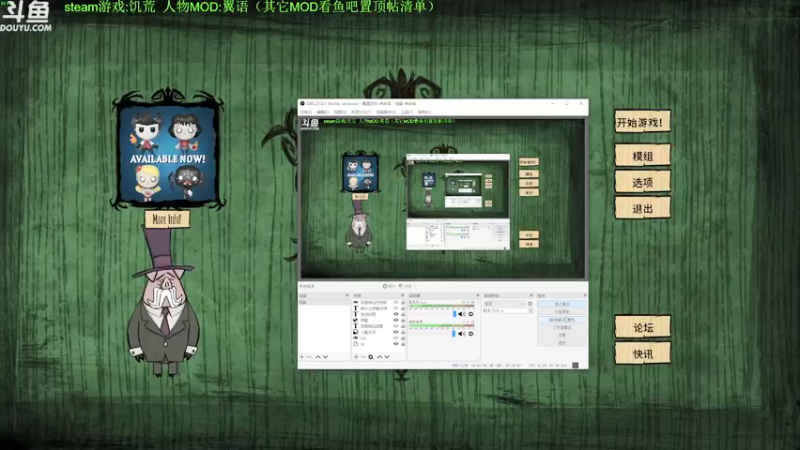
Task: Remove the selected scene with the Scenes minus icon
Action: (309, 357)
